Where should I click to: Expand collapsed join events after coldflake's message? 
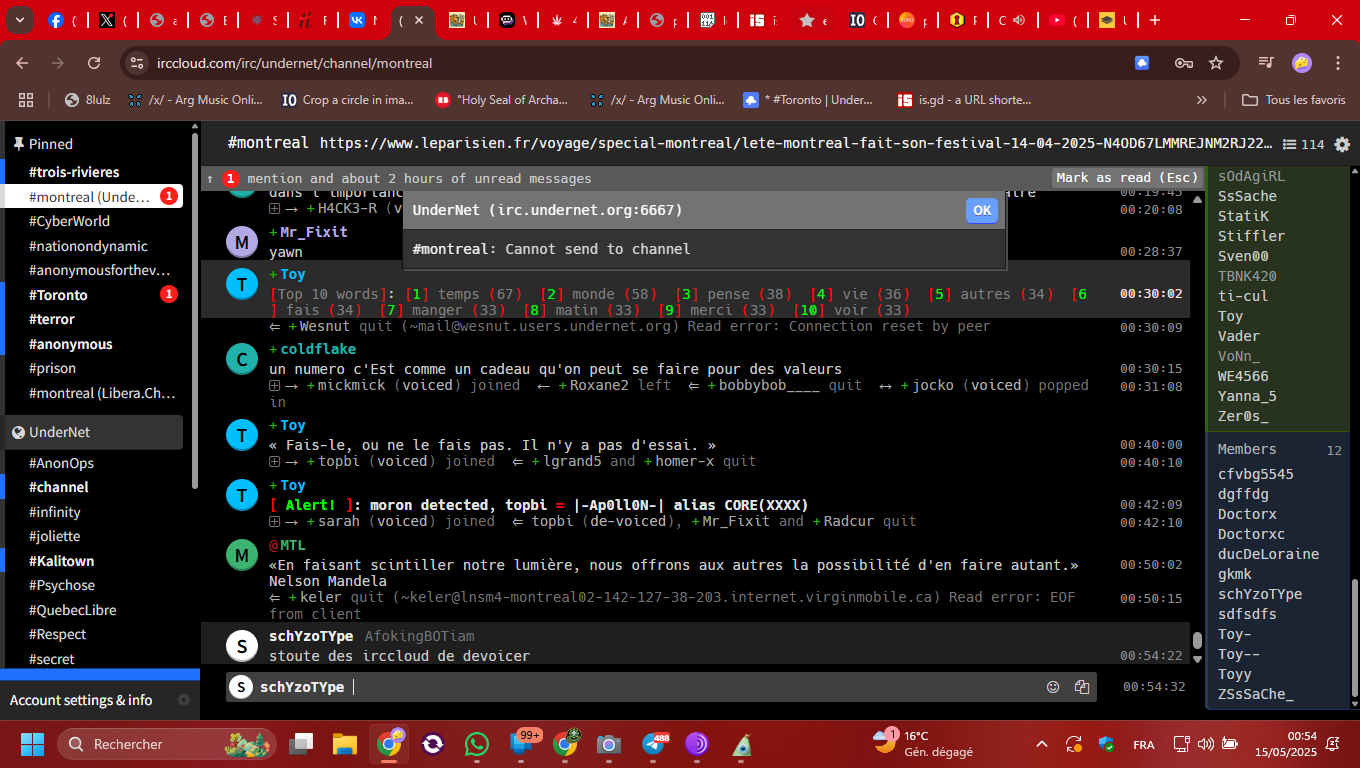tap(275, 386)
